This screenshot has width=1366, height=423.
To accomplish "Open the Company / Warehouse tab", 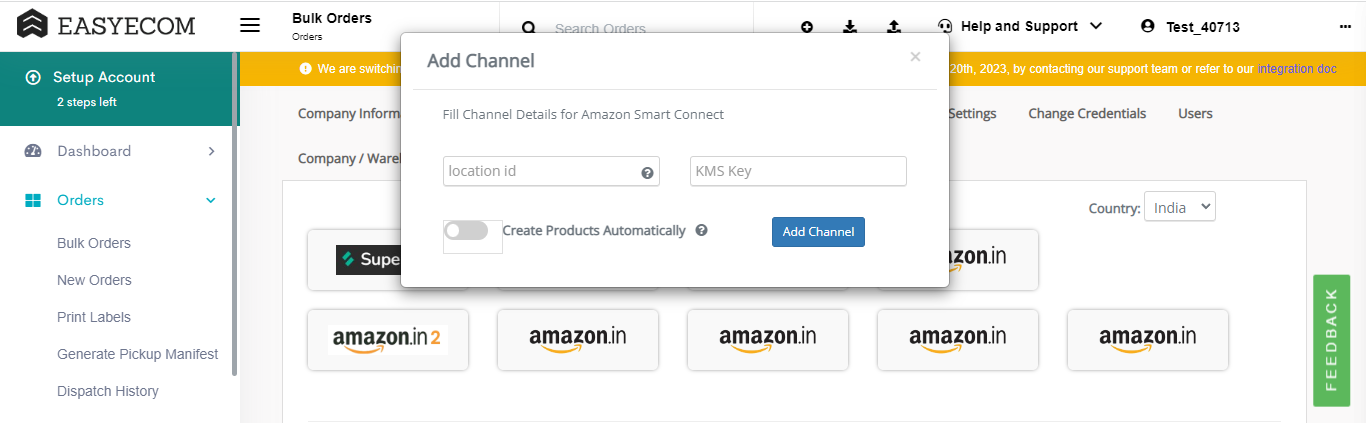I will (349, 158).
